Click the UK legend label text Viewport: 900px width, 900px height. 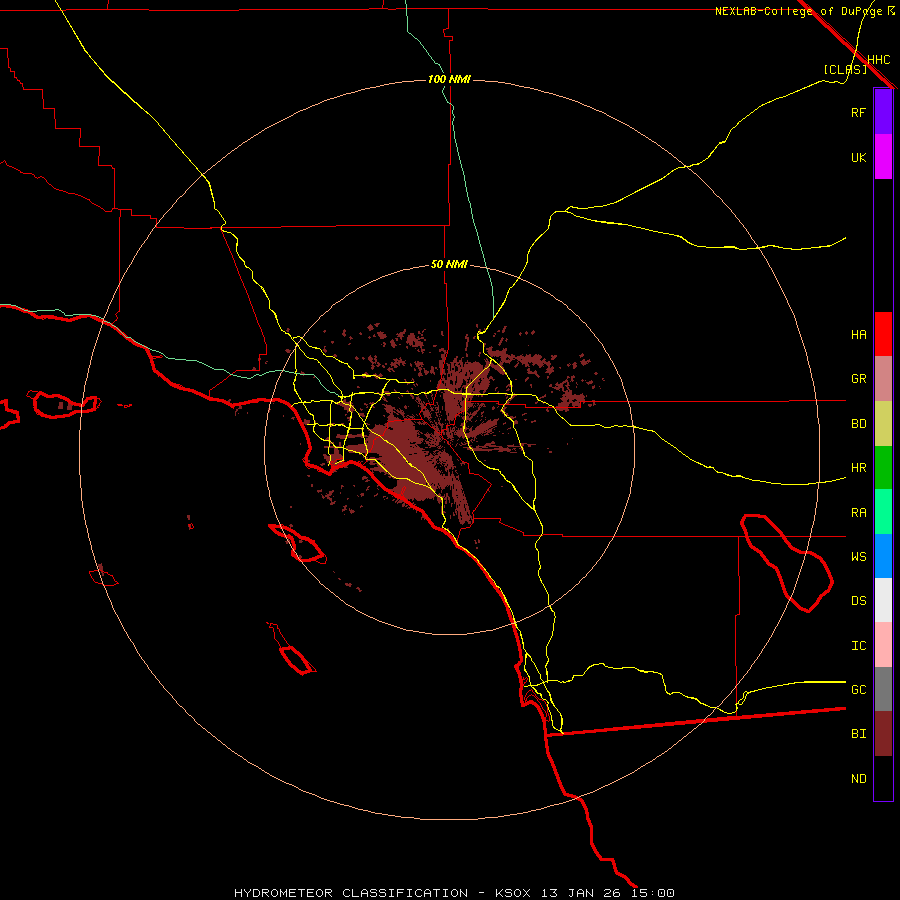pos(858,157)
